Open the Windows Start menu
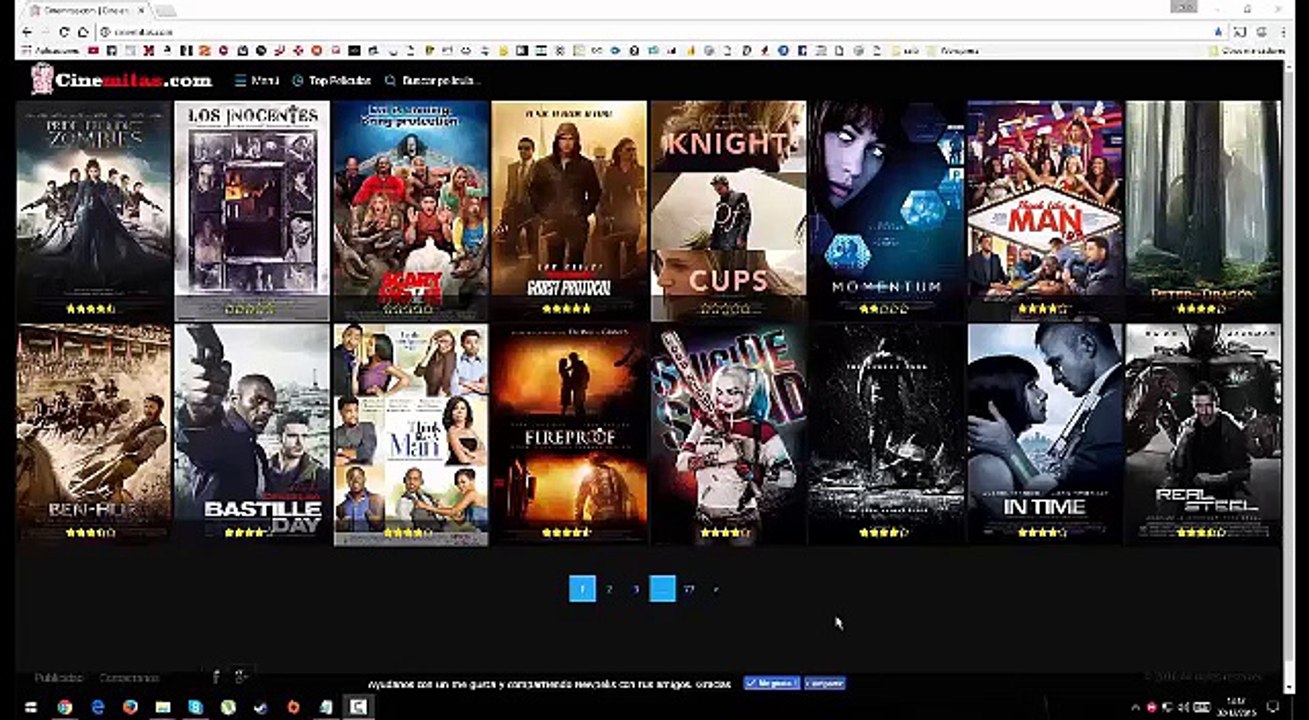This screenshot has height=720, width=1309. click(30, 707)
